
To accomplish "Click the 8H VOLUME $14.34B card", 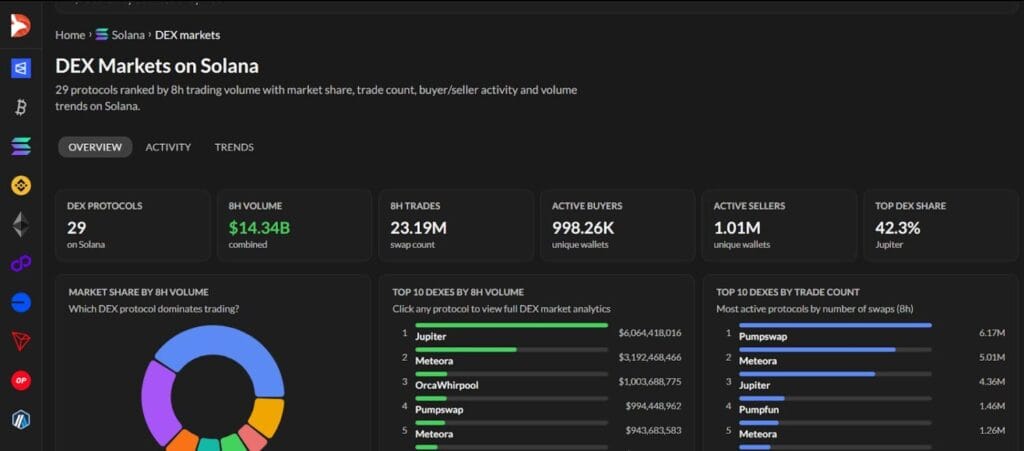I will pyautogui.click(x=294, y=225).
